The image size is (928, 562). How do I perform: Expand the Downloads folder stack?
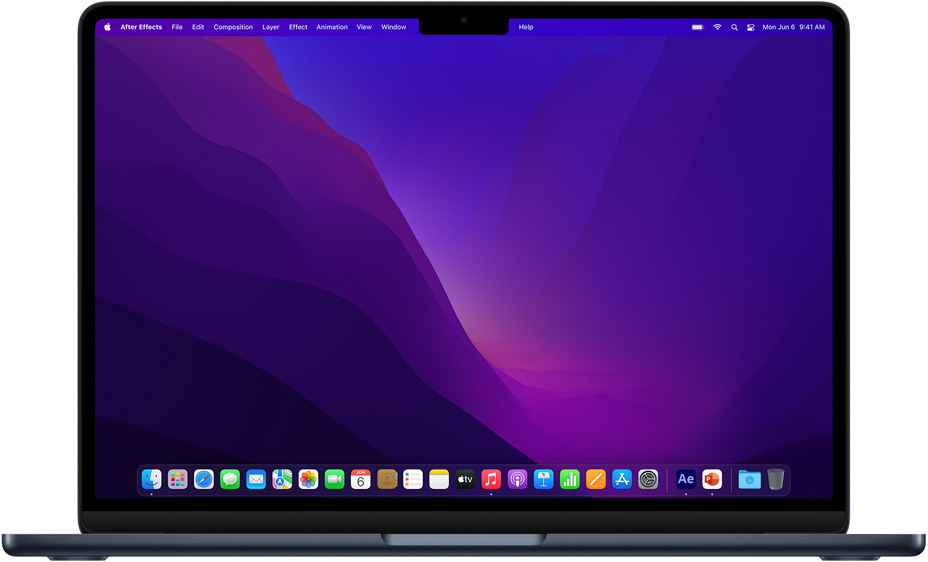[749, 480]
